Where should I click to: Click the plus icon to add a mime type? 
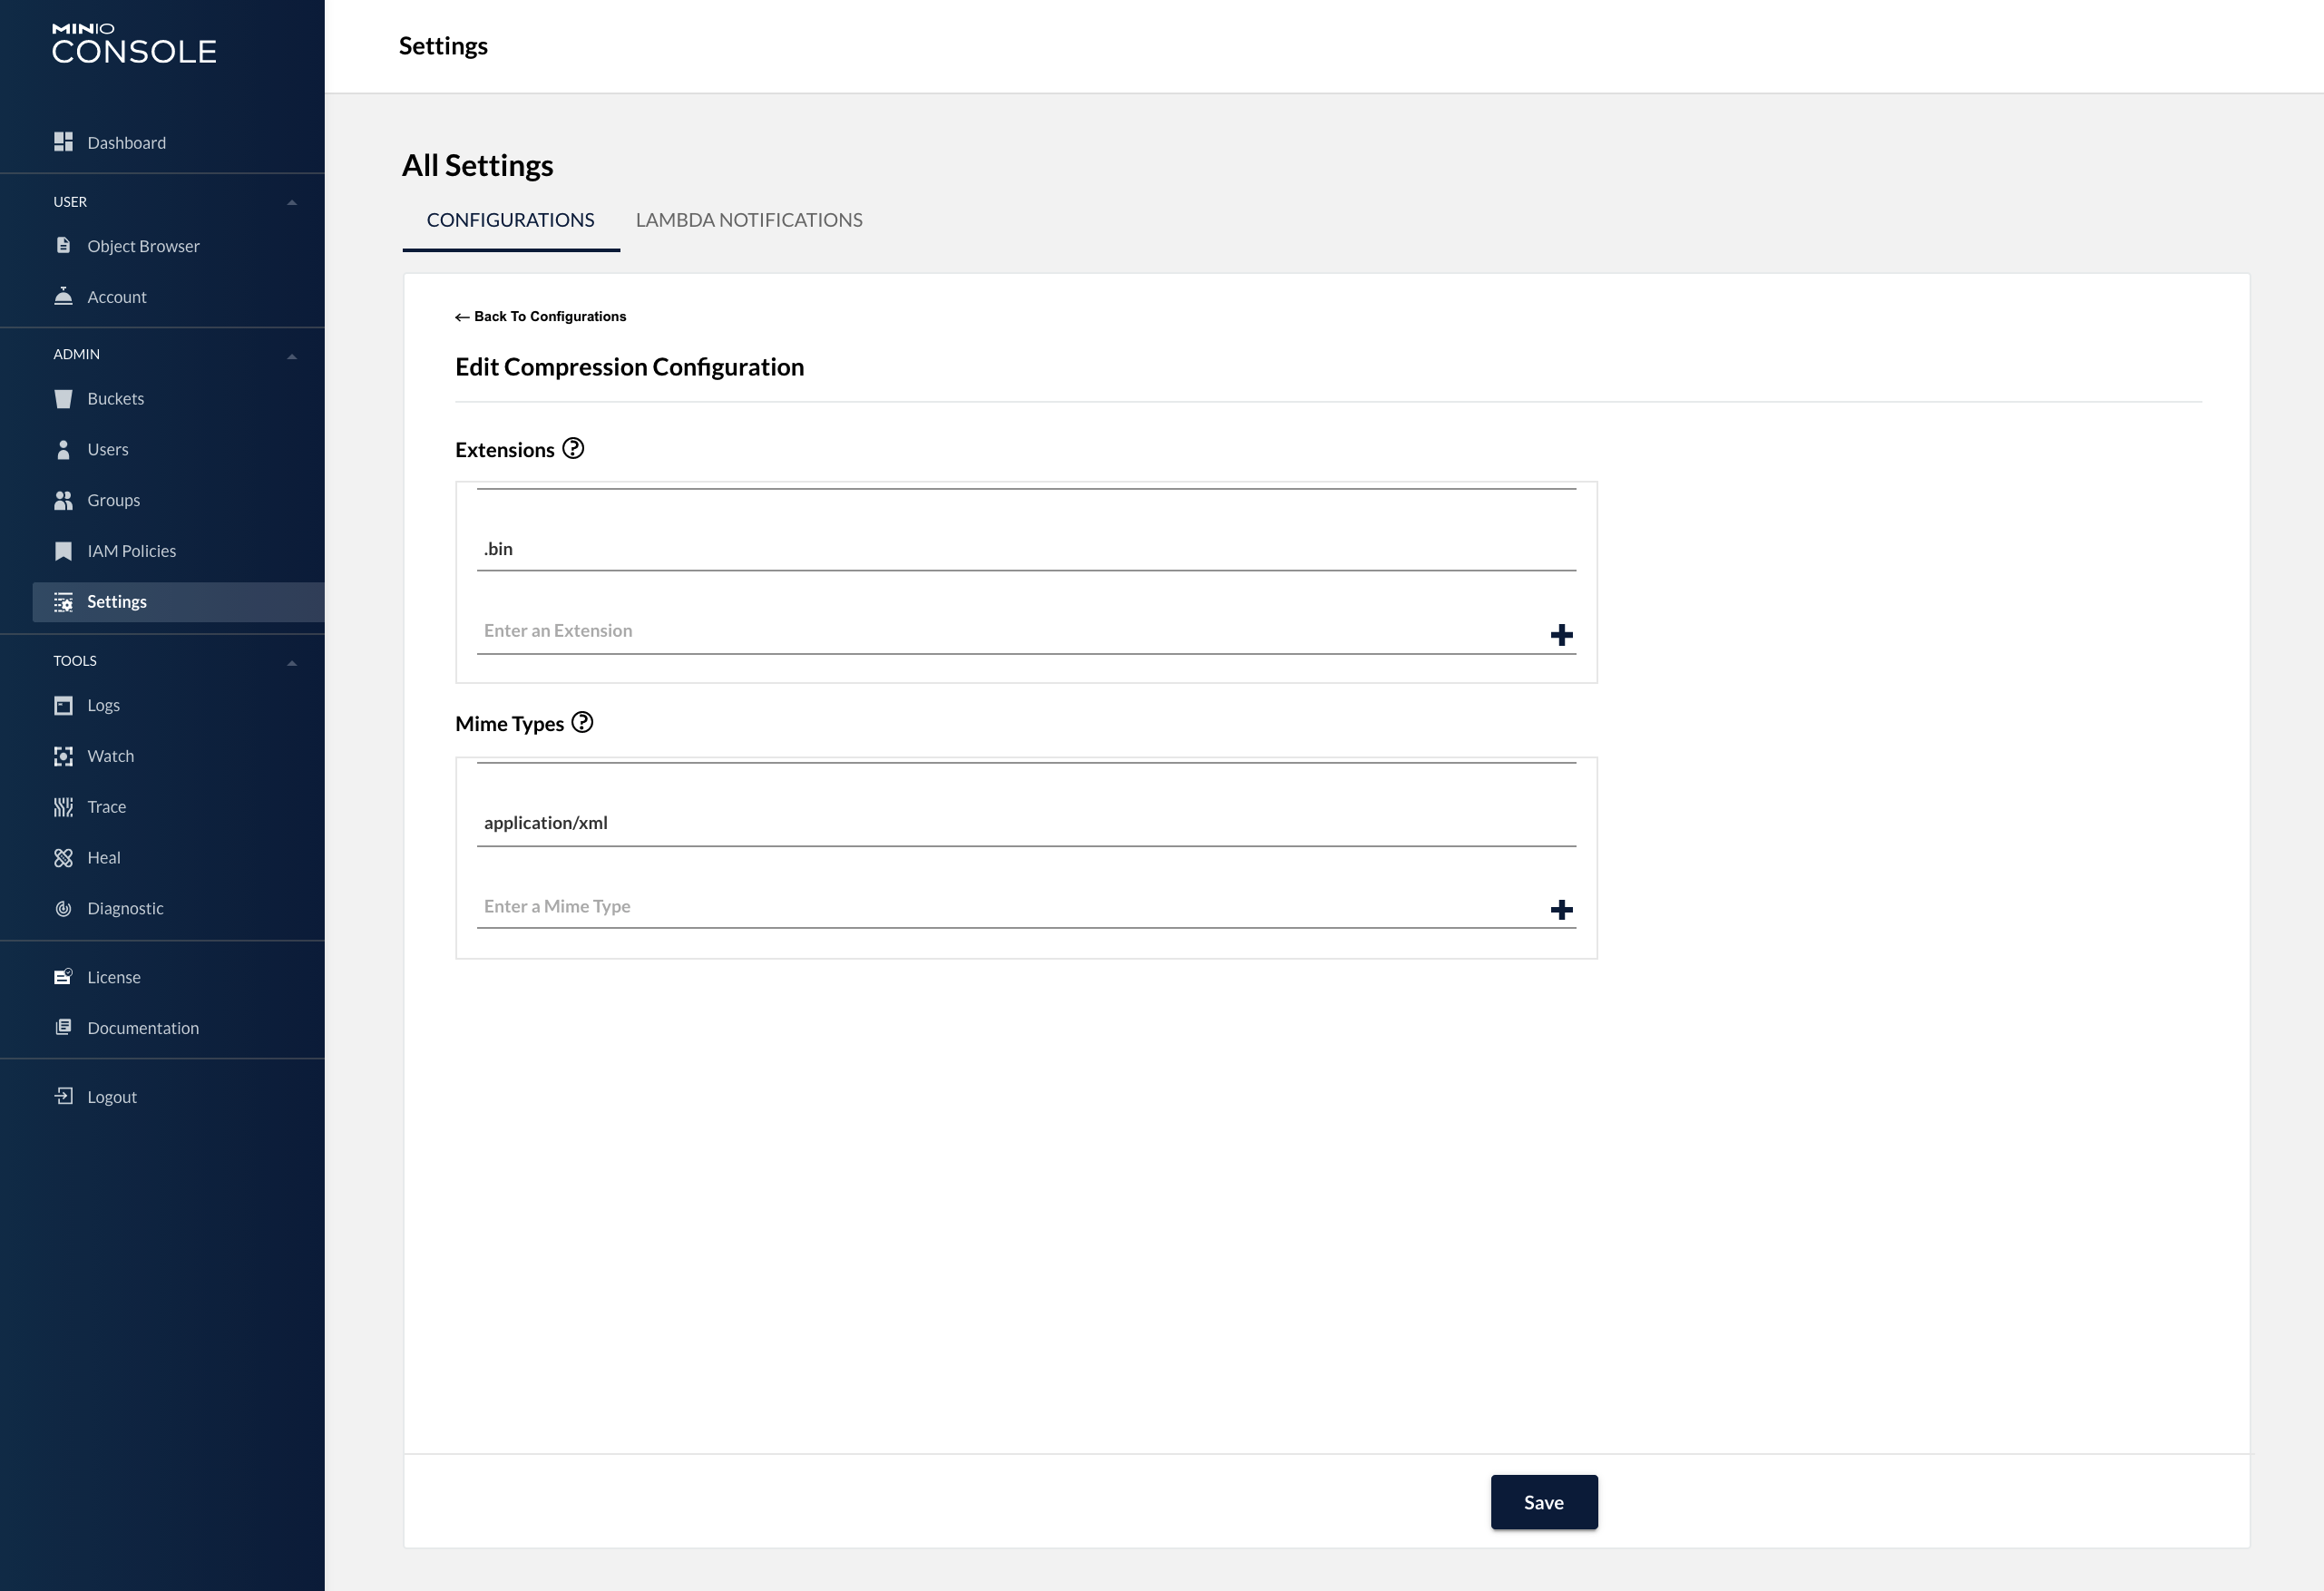[x=1561, y=910]
